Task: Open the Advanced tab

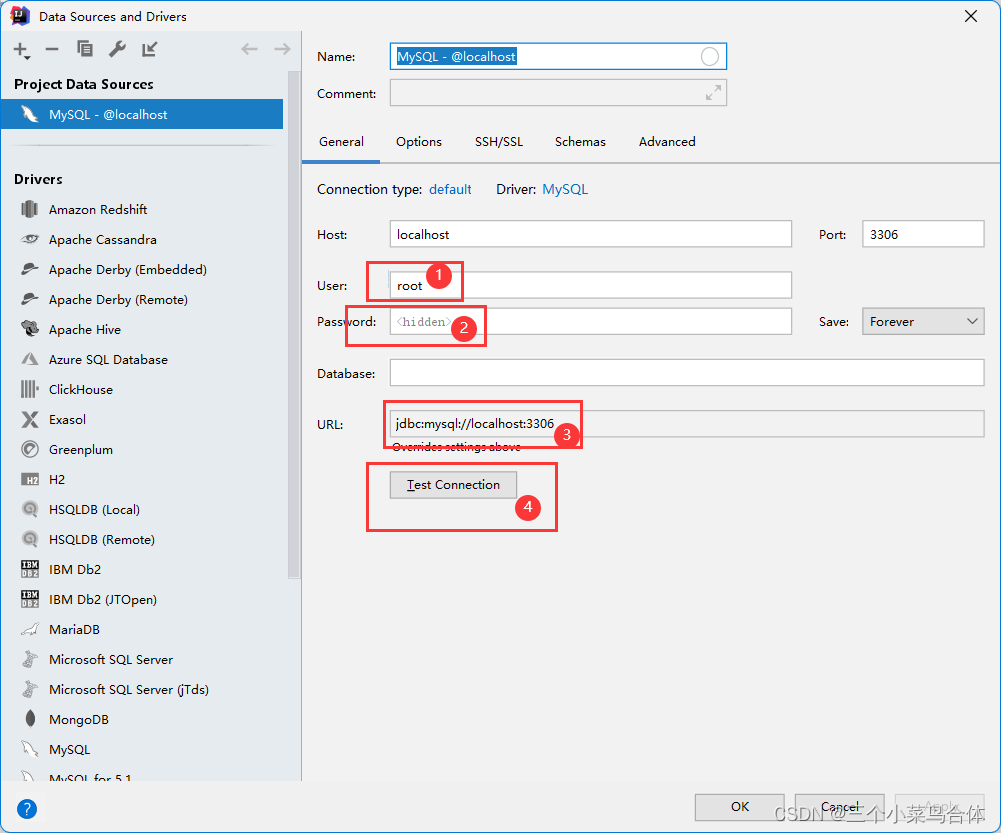Action: [x=667, y=142]
